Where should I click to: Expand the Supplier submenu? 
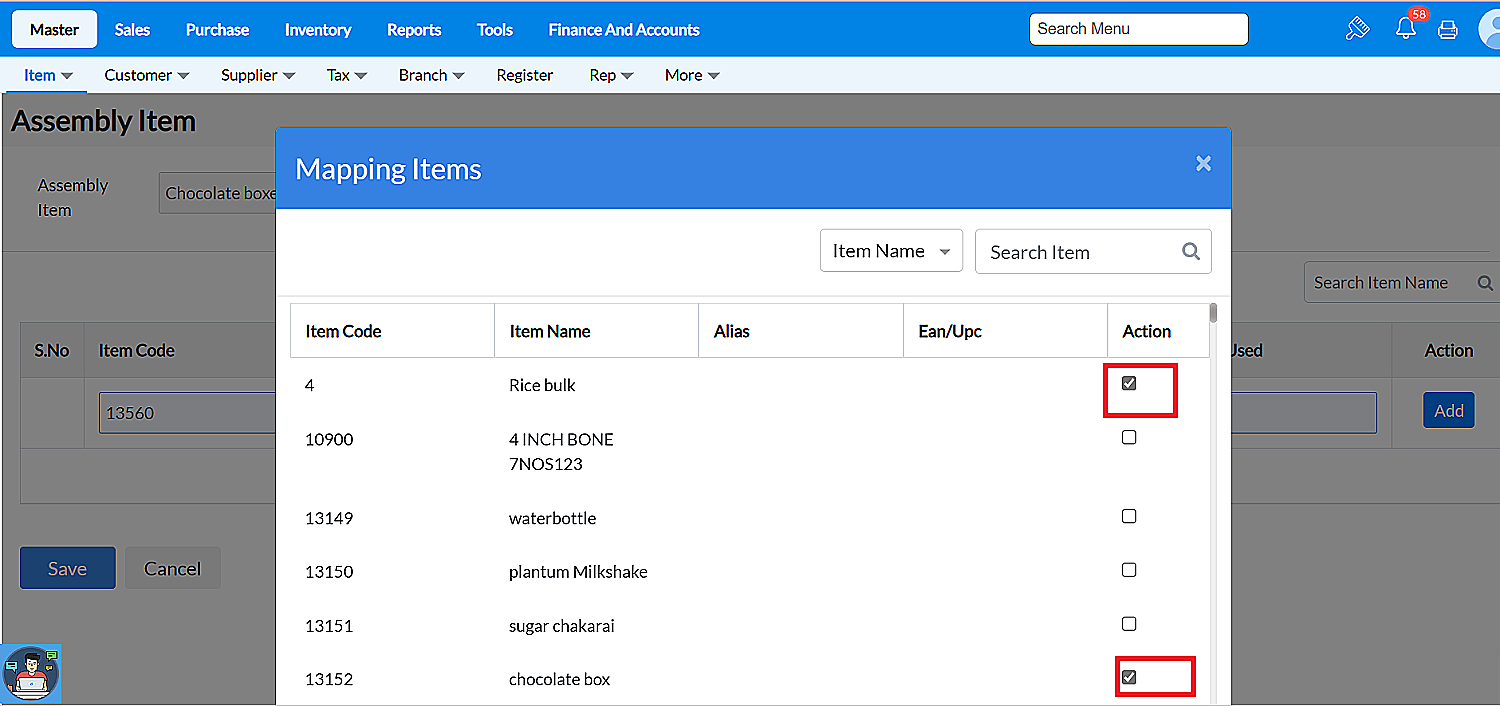[257, 75]
